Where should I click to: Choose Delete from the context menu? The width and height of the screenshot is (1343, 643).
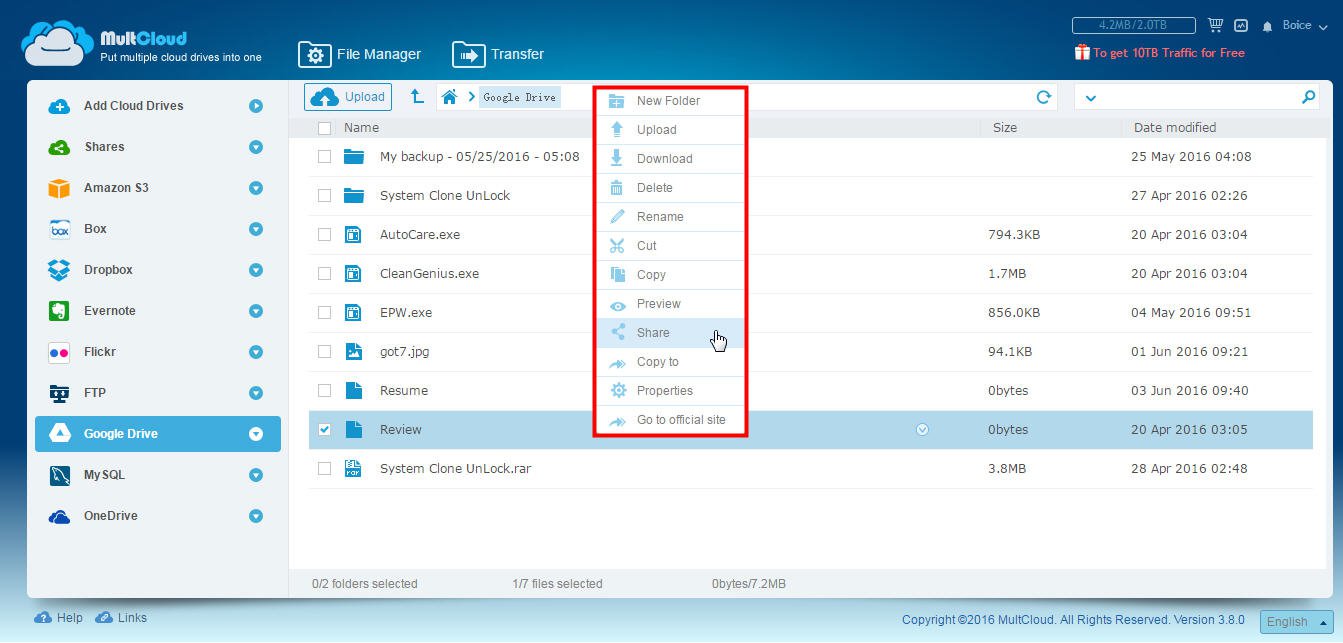point(670,188)
